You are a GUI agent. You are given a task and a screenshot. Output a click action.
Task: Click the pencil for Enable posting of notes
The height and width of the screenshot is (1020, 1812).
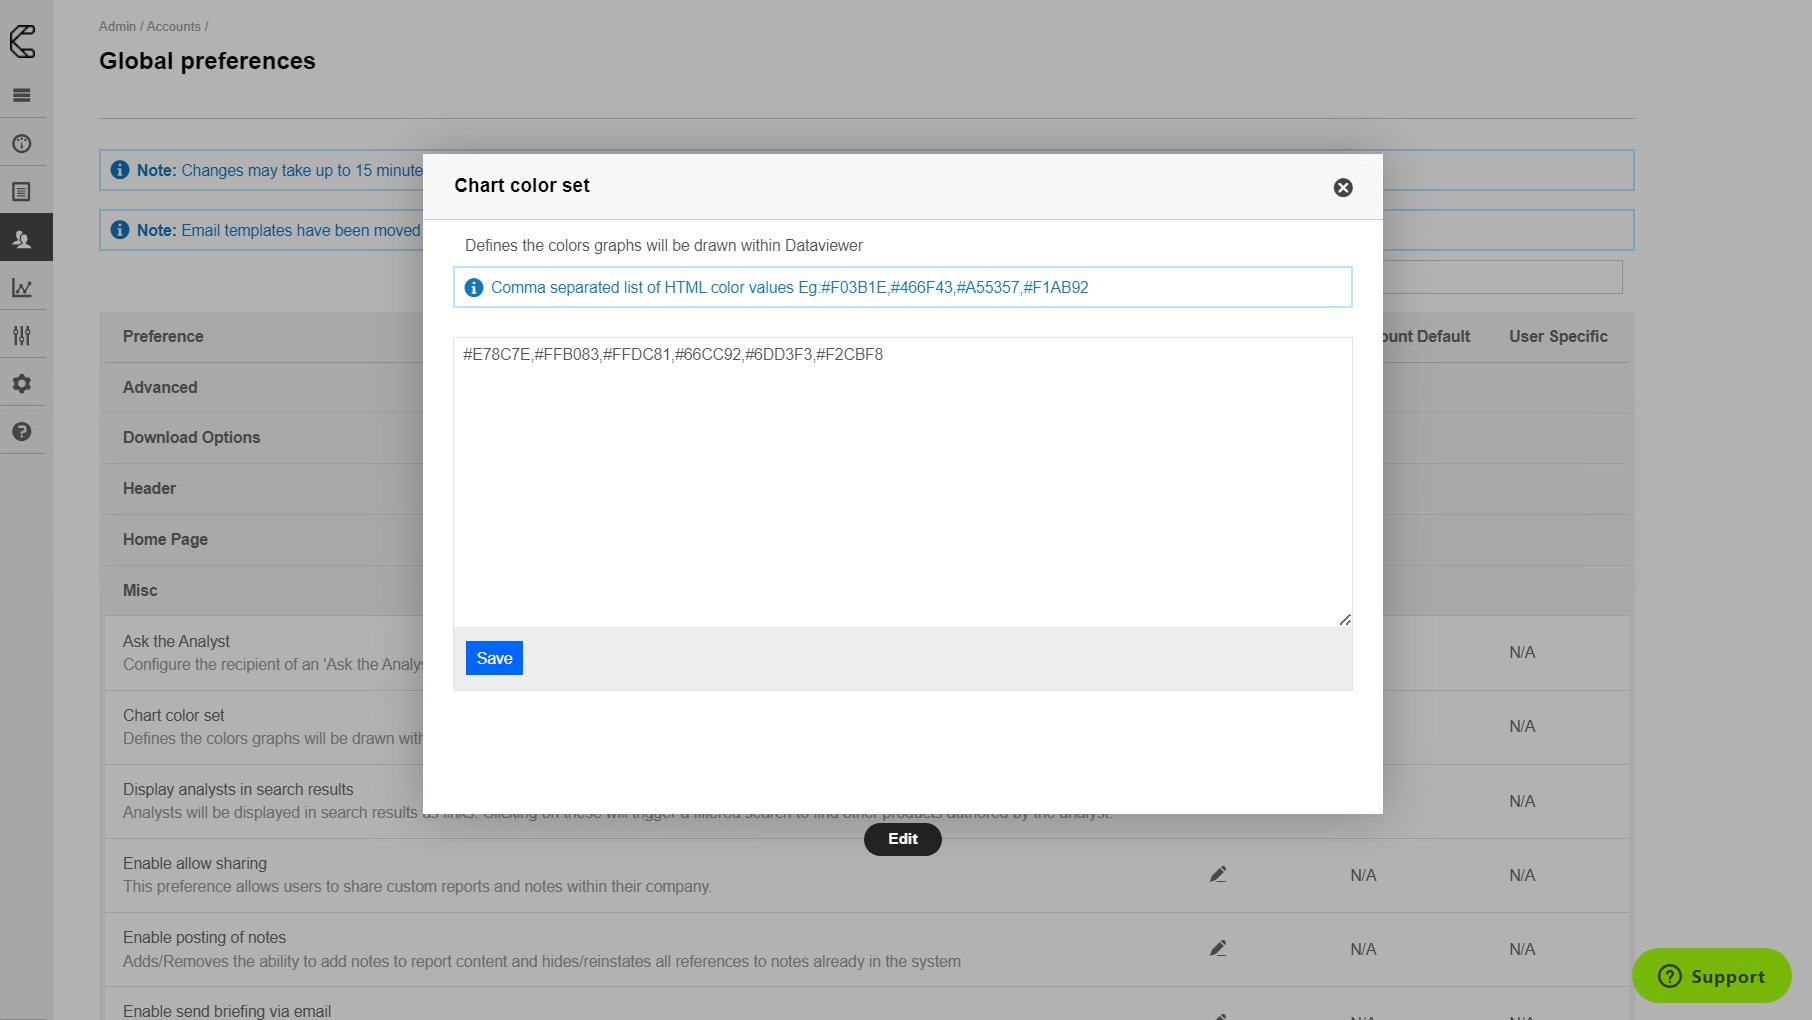1217,949
